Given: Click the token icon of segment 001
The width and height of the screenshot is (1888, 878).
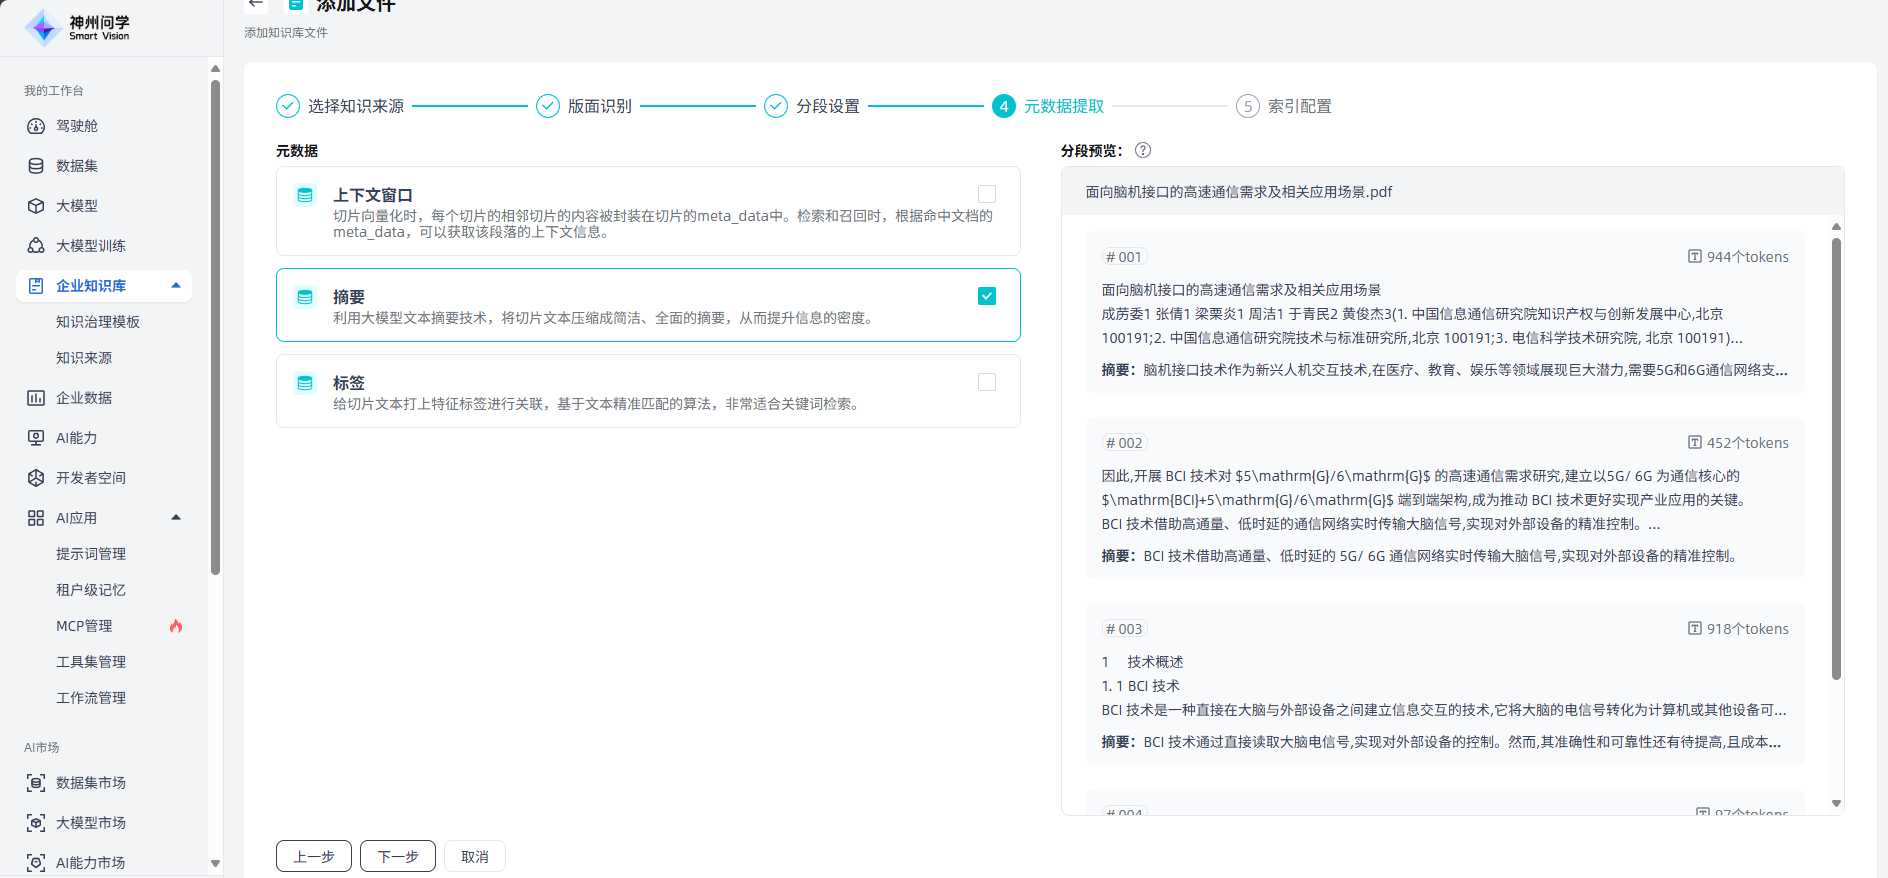Looking at the screenshot, I should coord(1695,257).
